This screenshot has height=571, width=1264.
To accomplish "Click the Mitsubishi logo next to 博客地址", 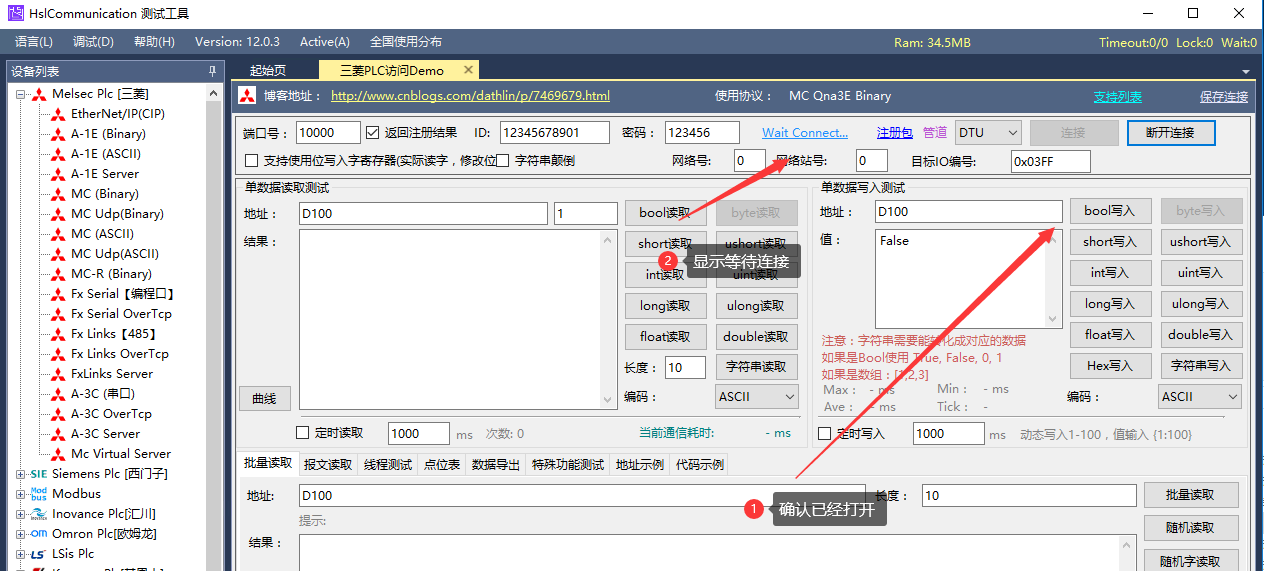I will [x=247, y=96].
